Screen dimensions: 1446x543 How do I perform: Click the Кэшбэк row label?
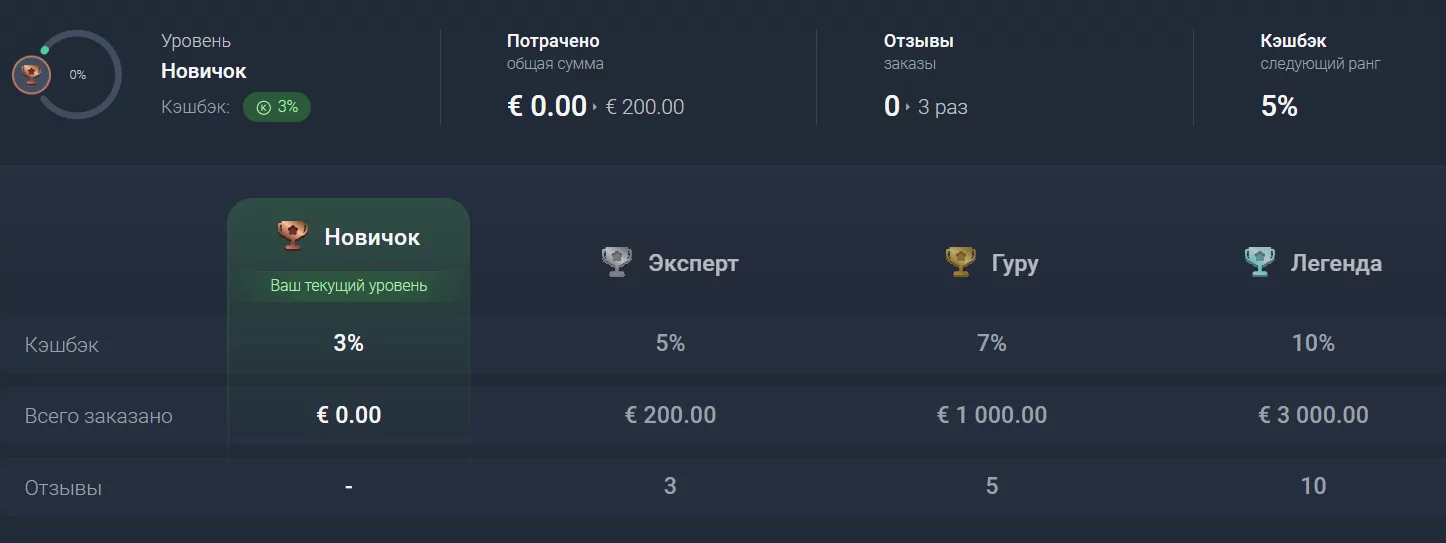tap(62, 345)
